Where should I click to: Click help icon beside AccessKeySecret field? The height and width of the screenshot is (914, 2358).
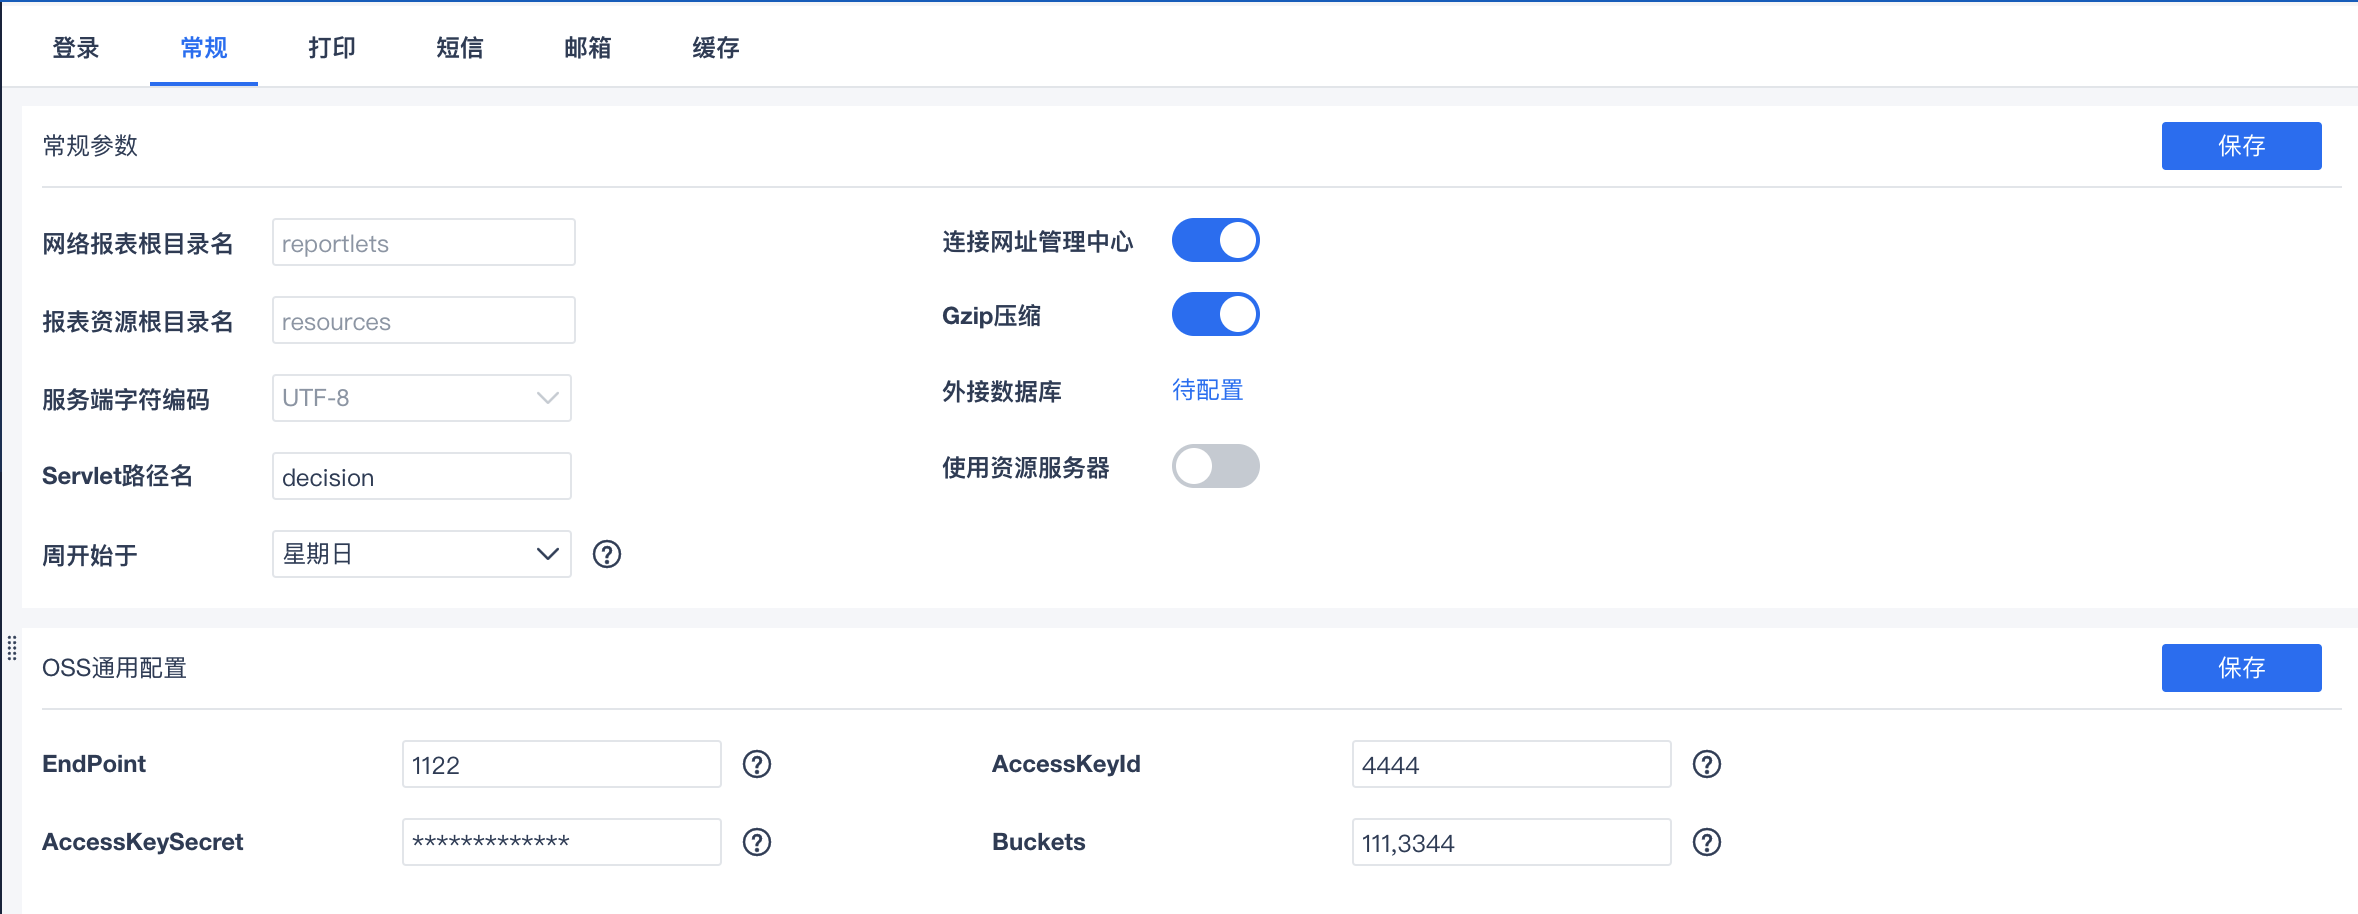(757, 842)
